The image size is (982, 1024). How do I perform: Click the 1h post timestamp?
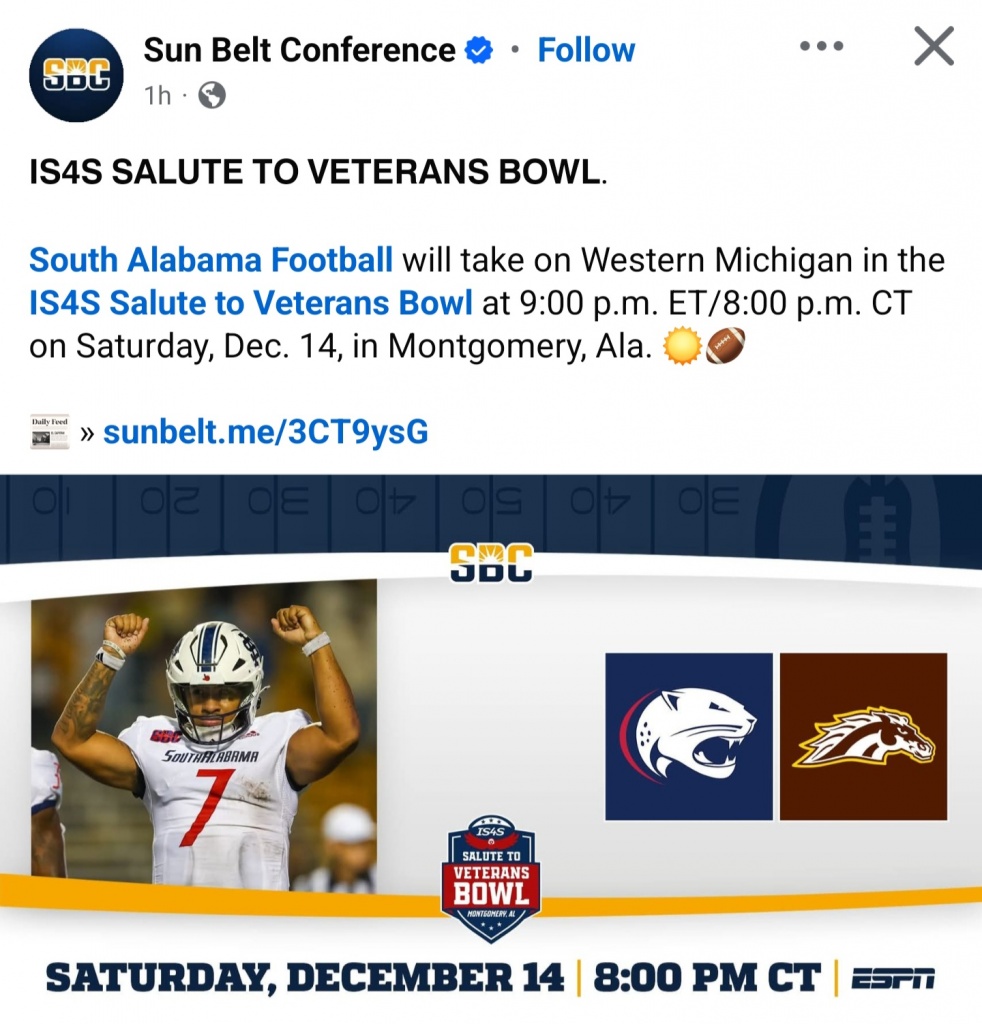click(157, 96)
